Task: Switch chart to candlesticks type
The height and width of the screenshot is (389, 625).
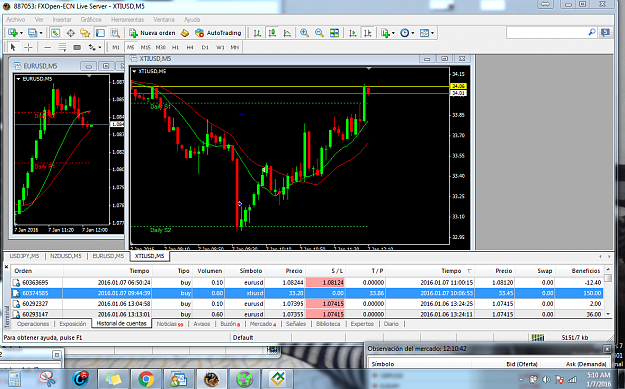Action: tap(272, 33)
